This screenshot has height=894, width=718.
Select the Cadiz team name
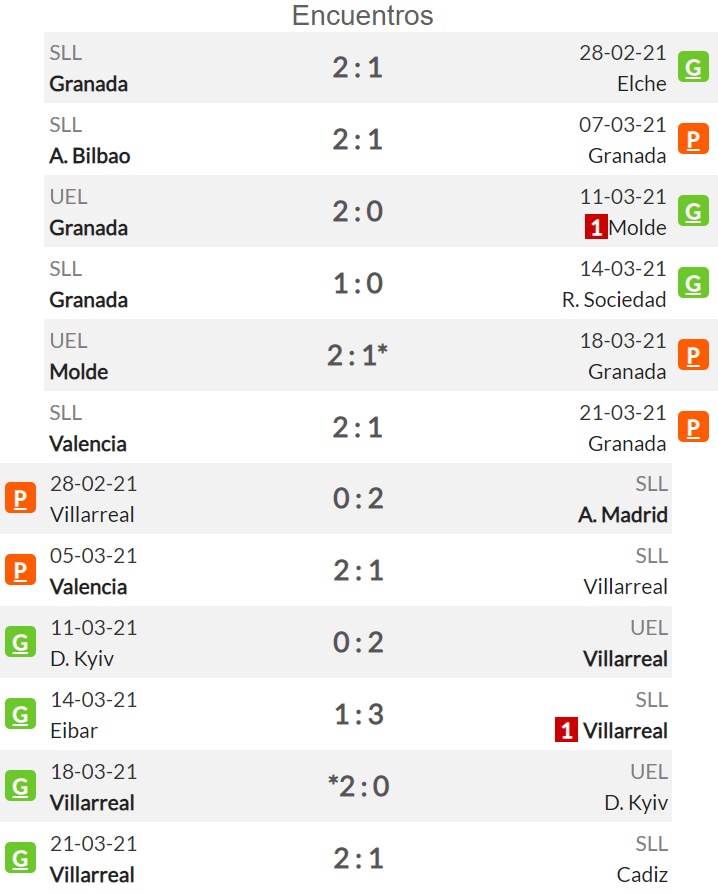(642, 874)
